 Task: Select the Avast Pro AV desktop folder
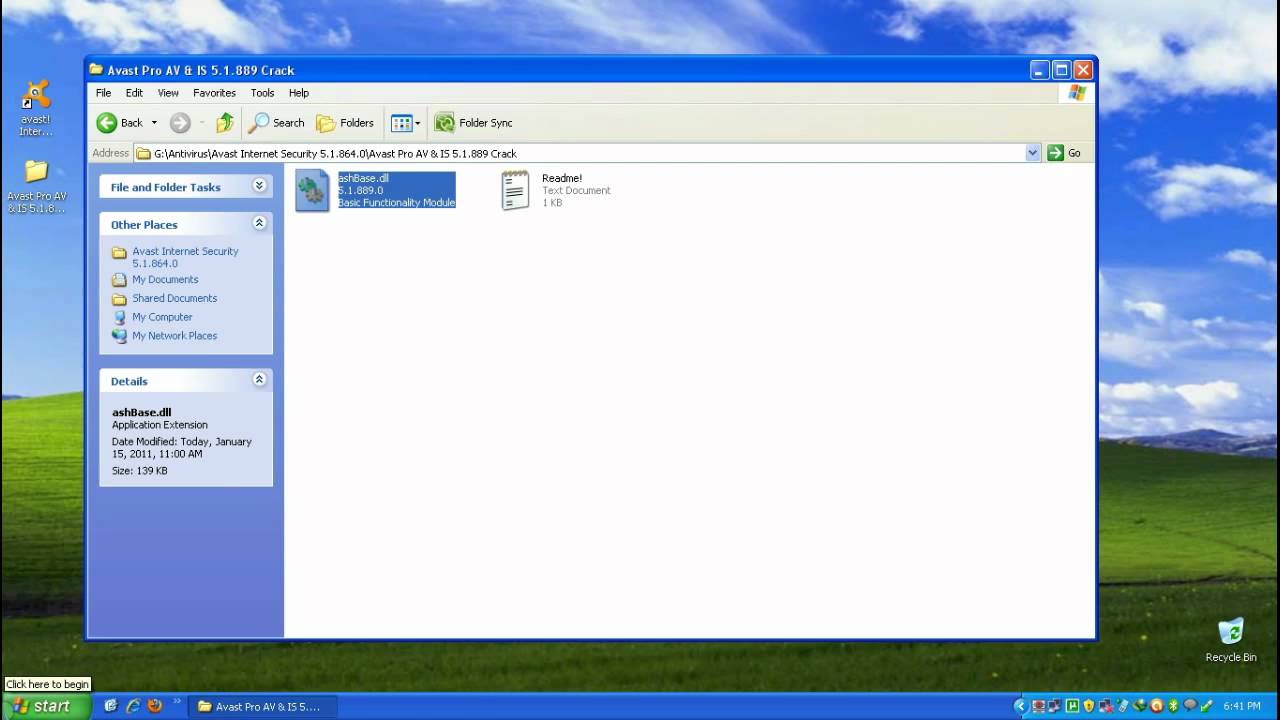pyautogui.click(x=36, y=186)
